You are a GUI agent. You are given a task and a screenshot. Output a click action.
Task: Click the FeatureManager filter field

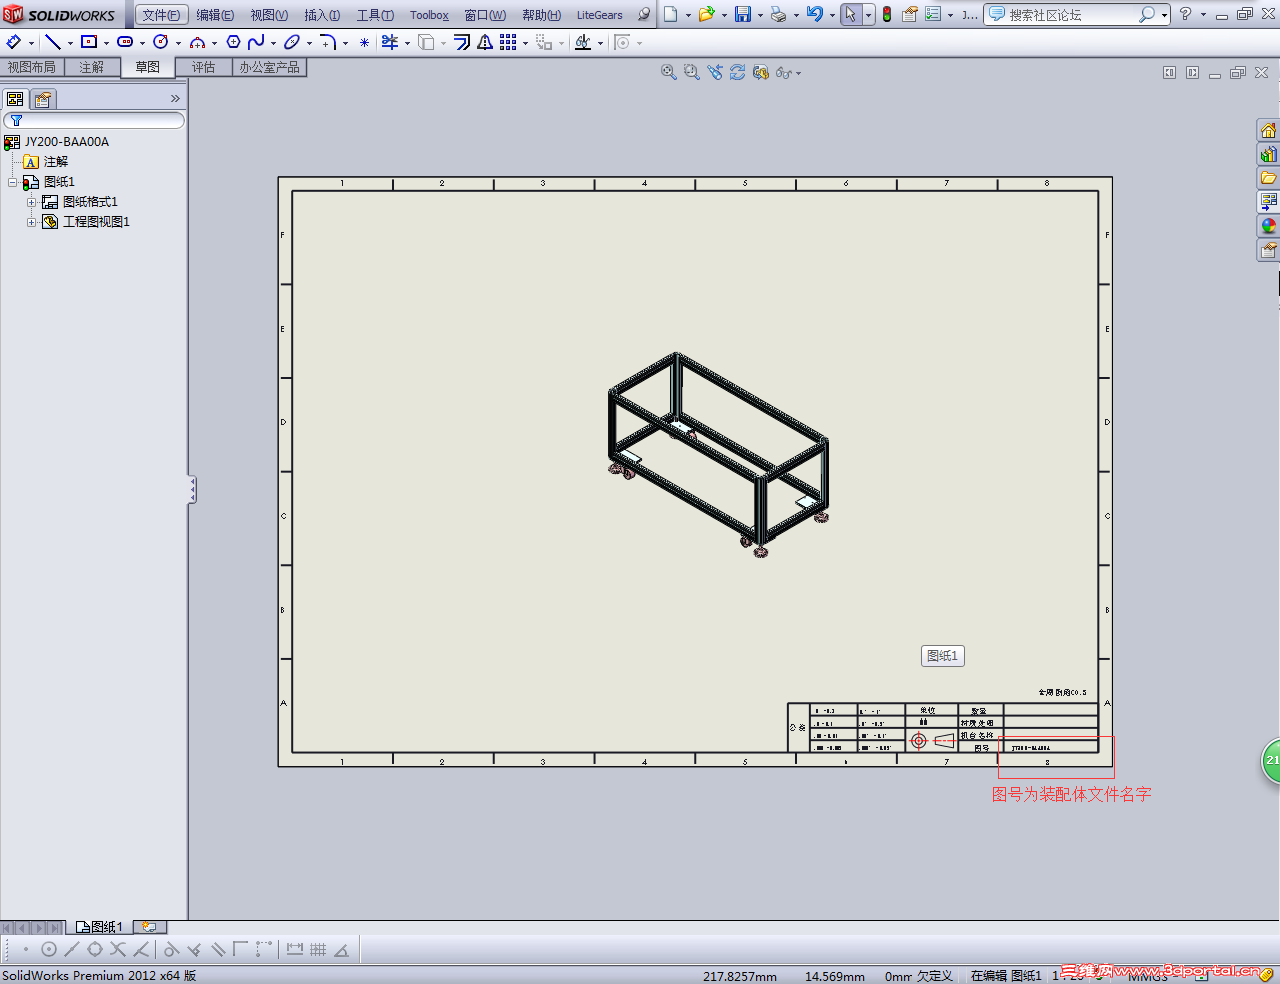(x=95, y=120)
